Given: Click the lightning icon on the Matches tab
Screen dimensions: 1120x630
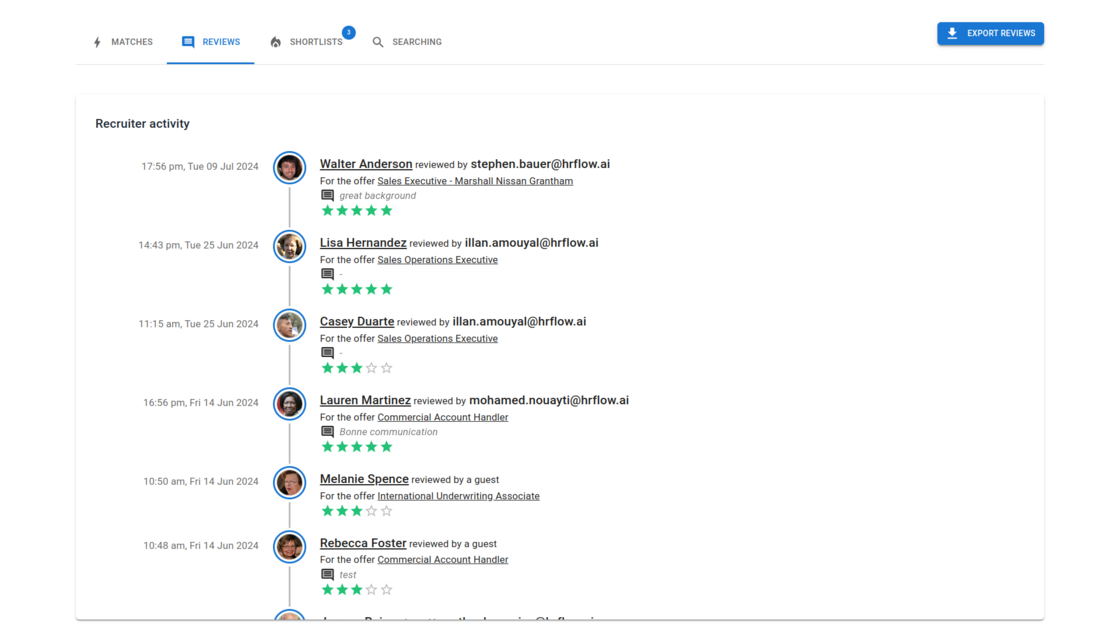Looking at the screenshot, I should coord(97,41).
